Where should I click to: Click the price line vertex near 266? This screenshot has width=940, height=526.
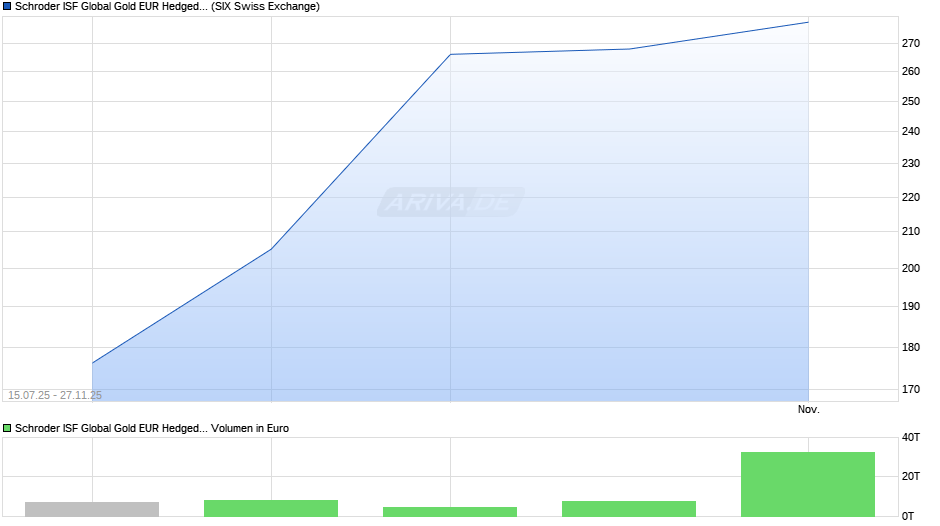(x=450, y=55)
